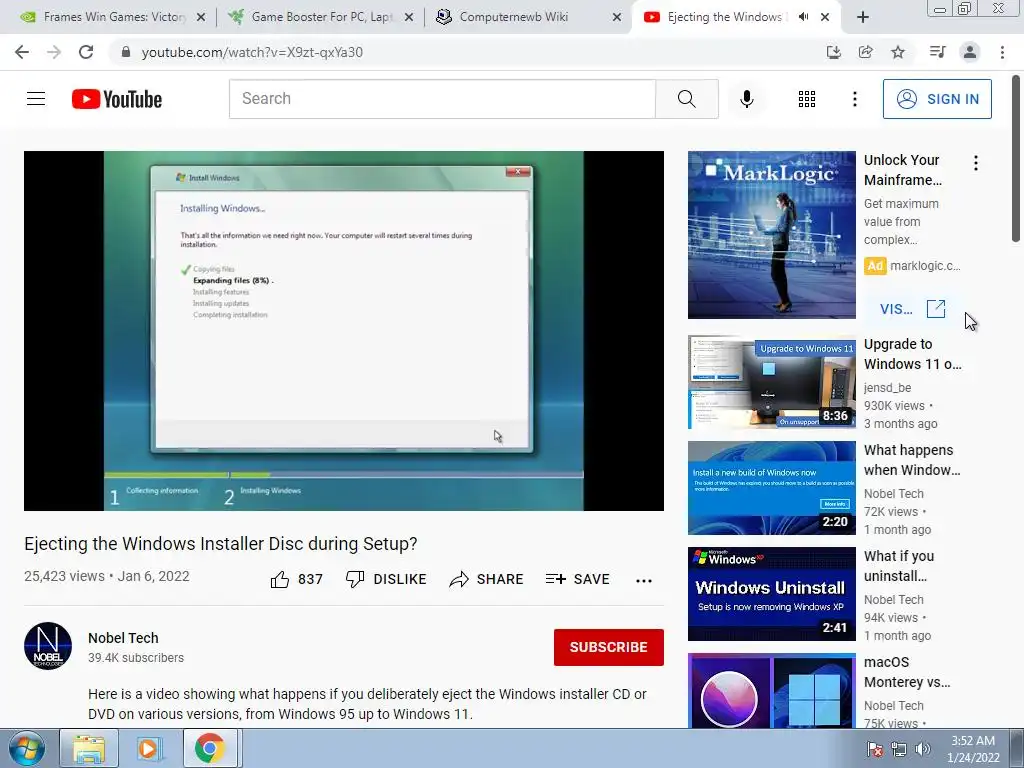1024x768 pixels.
Task: Click SAVE to add to playlist
Action: coord(577,579)
